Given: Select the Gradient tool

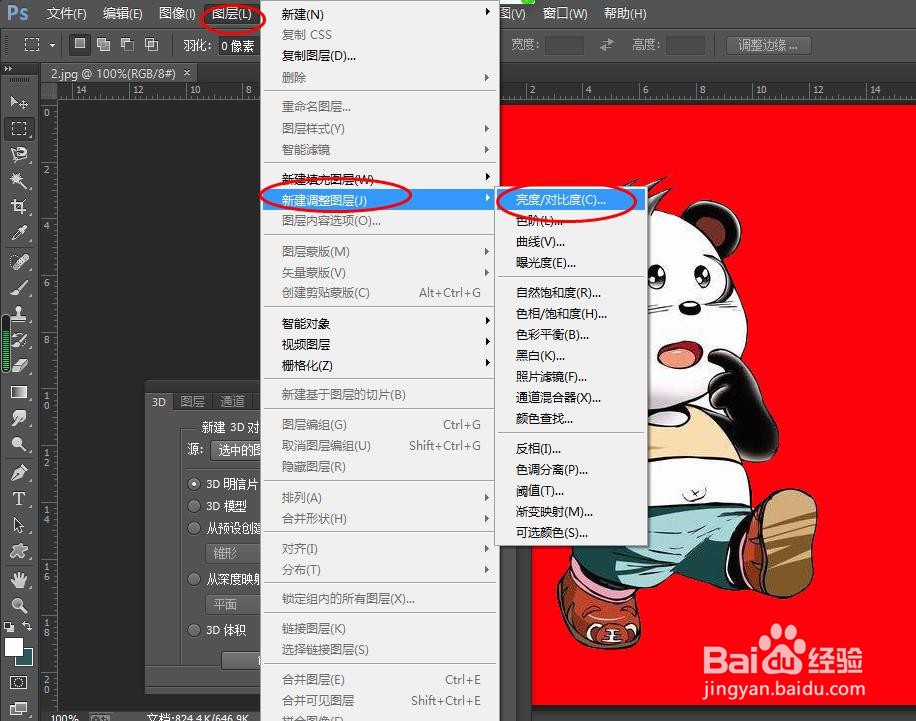Looking at the screenshot, I should click(18, 393).
